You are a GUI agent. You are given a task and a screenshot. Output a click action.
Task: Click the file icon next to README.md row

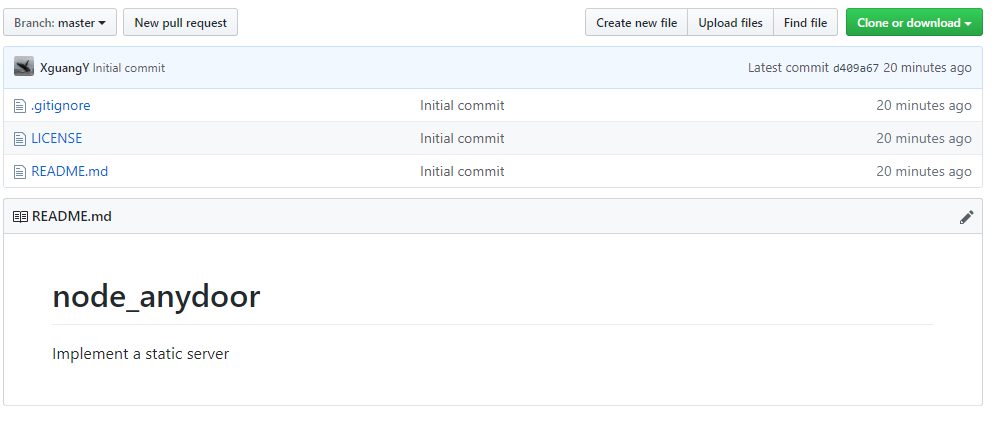tap(20, 172)
